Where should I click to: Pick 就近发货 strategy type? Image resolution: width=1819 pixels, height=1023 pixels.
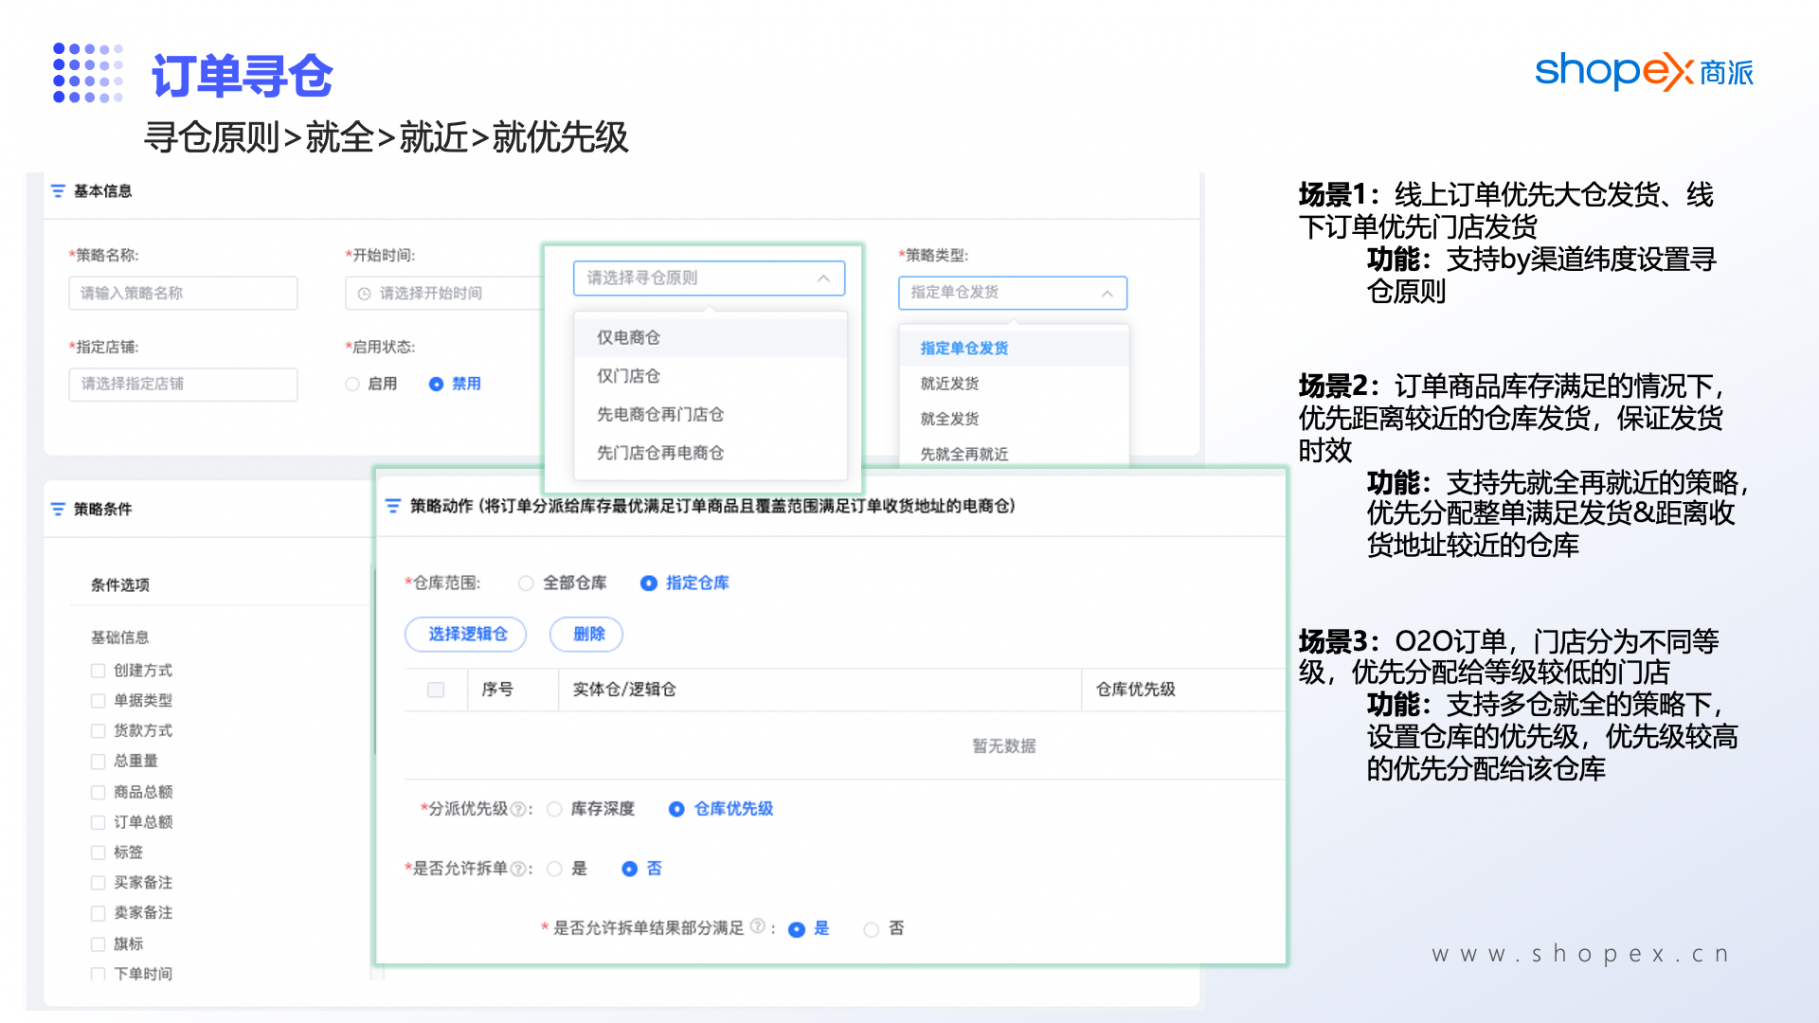tap(1014, 384)
